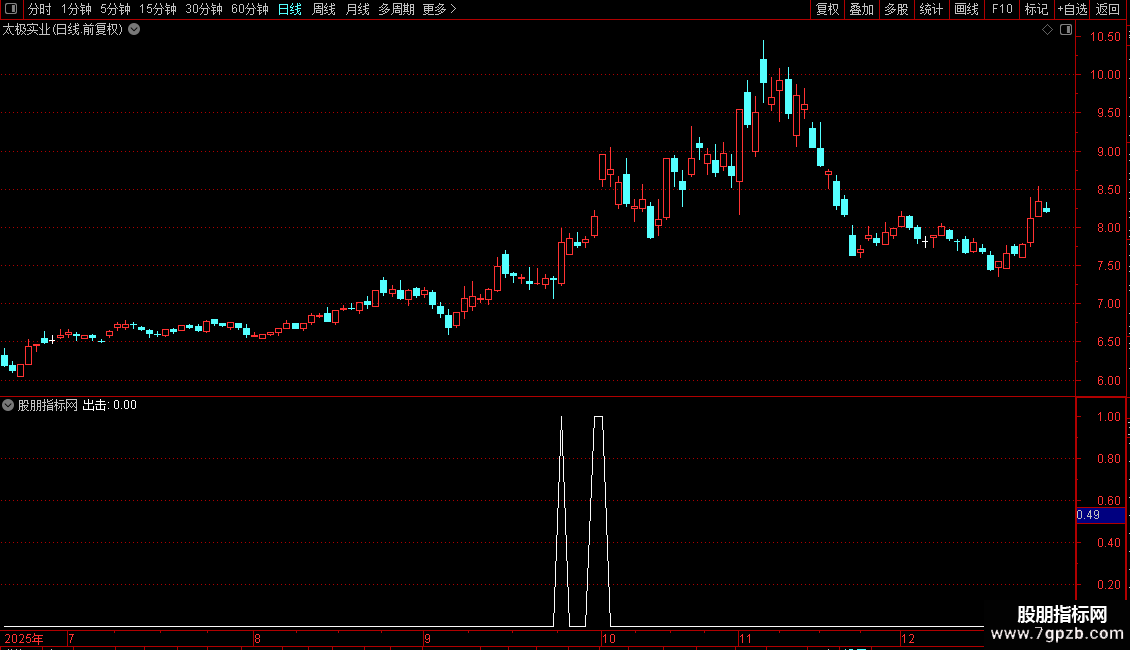This screenshot has width=1130, height=650.
Task: Select the 60分钟 period tab
Action: click(x=250, y=9)
